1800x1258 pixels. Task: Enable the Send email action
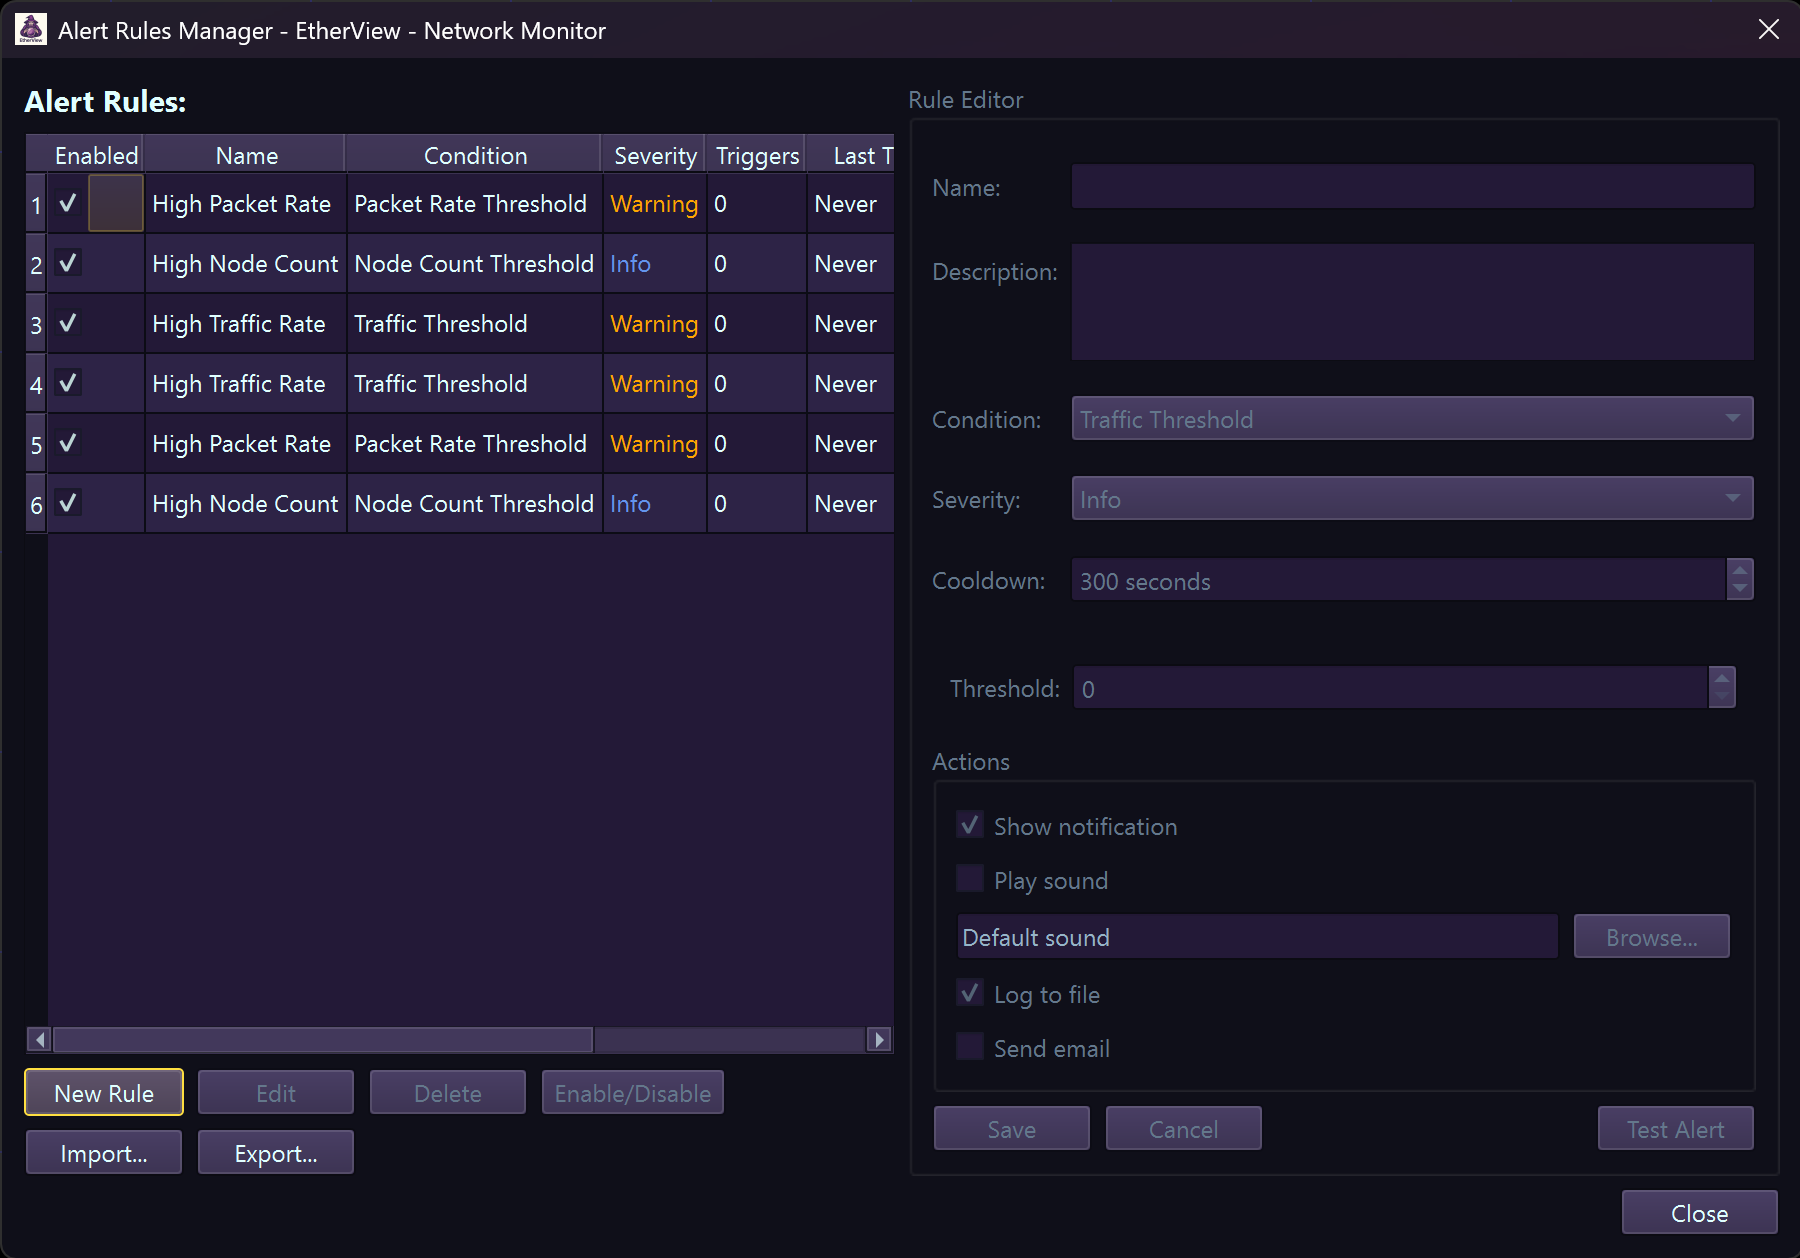969,1046
